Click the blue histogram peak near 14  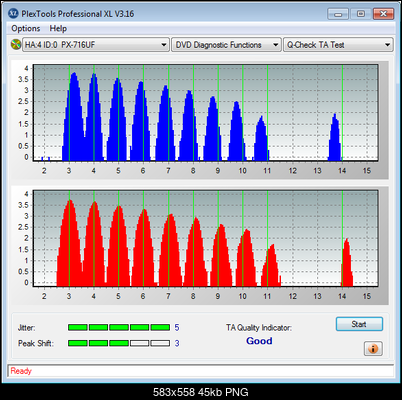tap(335, 137)
